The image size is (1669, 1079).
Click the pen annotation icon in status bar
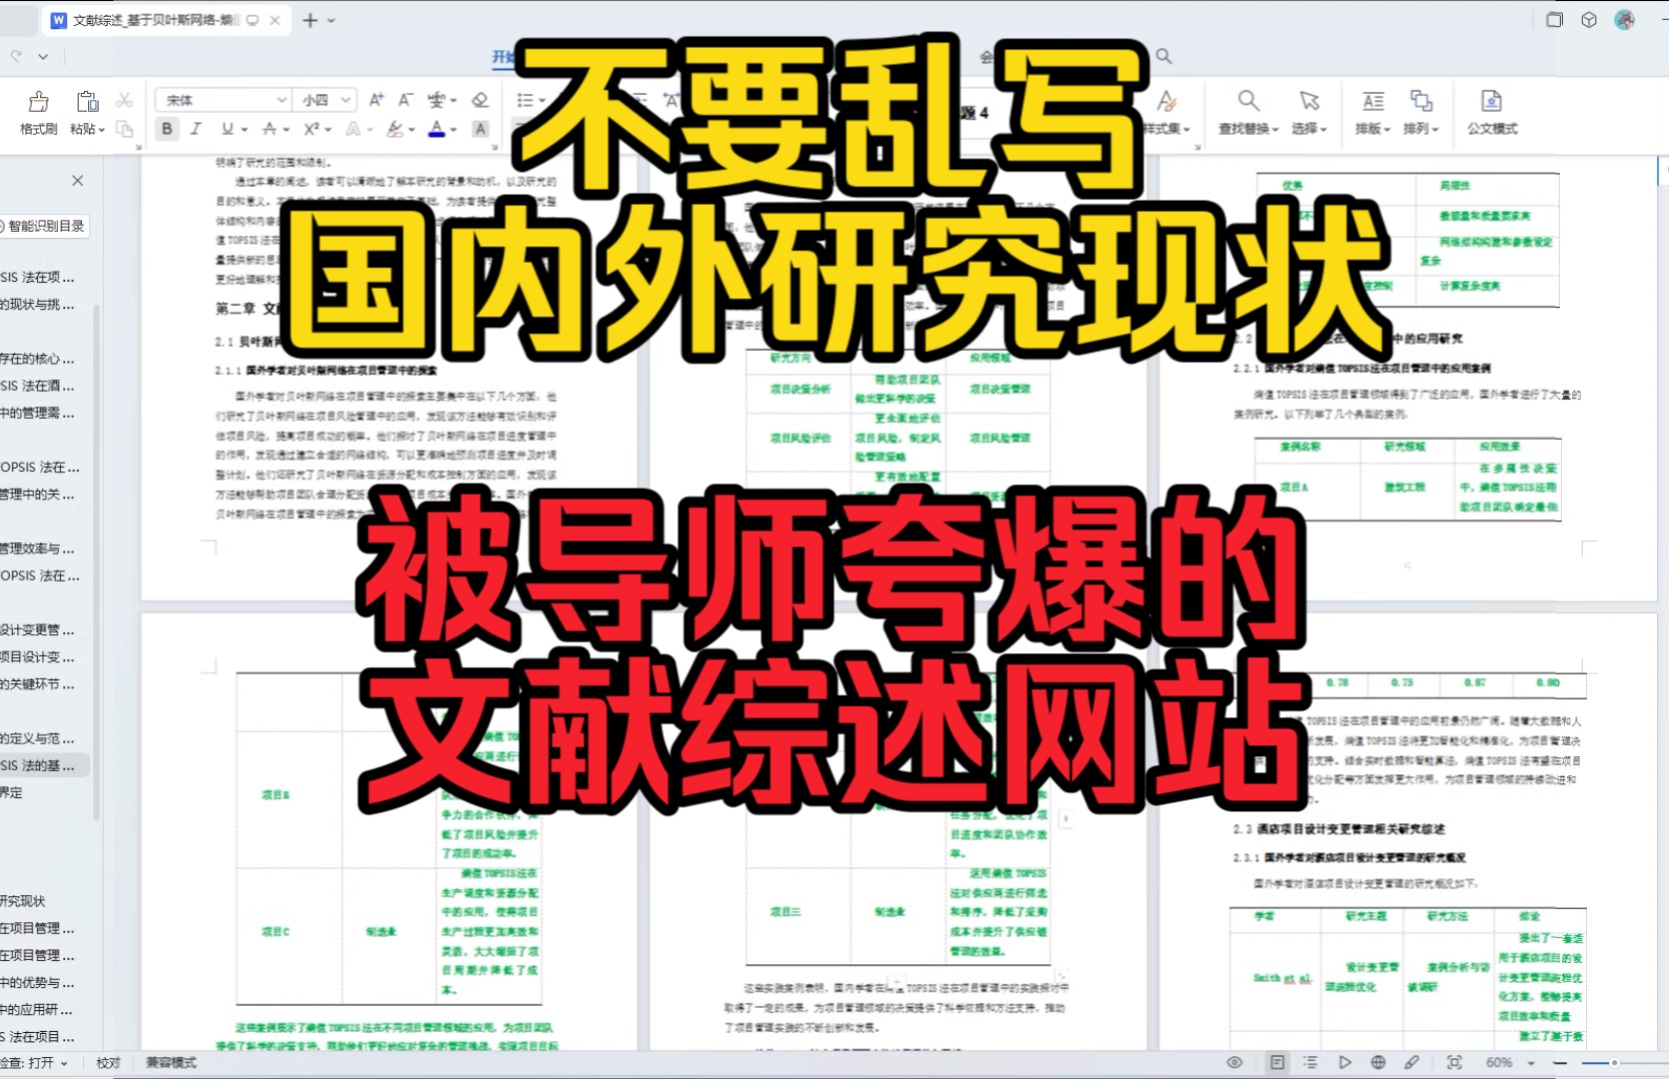tap(1412, 1062)
